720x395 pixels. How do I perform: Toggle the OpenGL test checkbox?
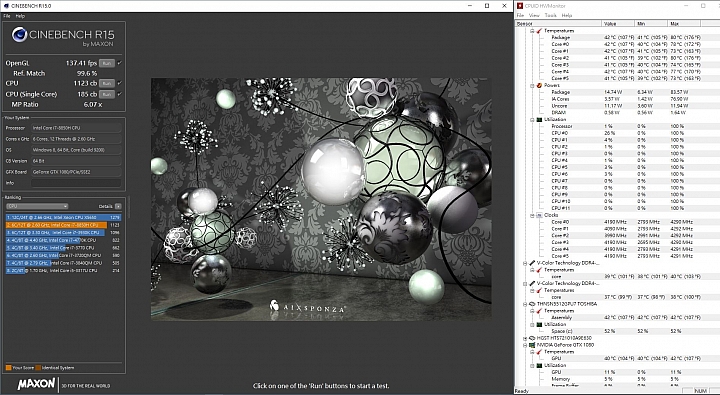coord(120,63)
